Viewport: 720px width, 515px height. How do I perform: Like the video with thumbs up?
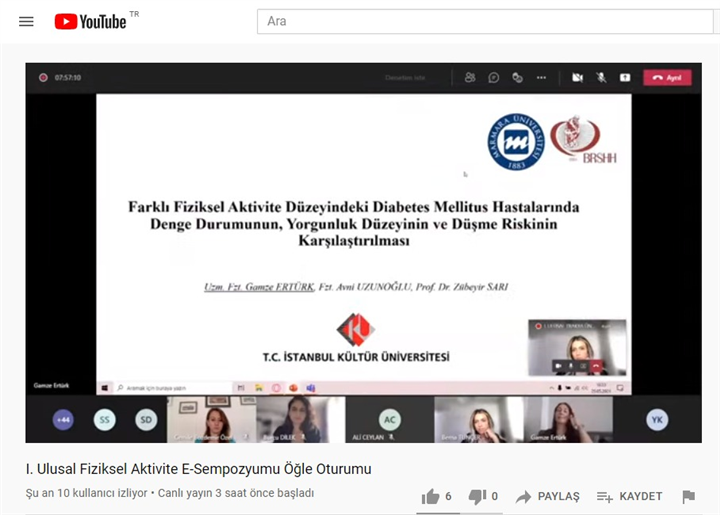[431, 496]
